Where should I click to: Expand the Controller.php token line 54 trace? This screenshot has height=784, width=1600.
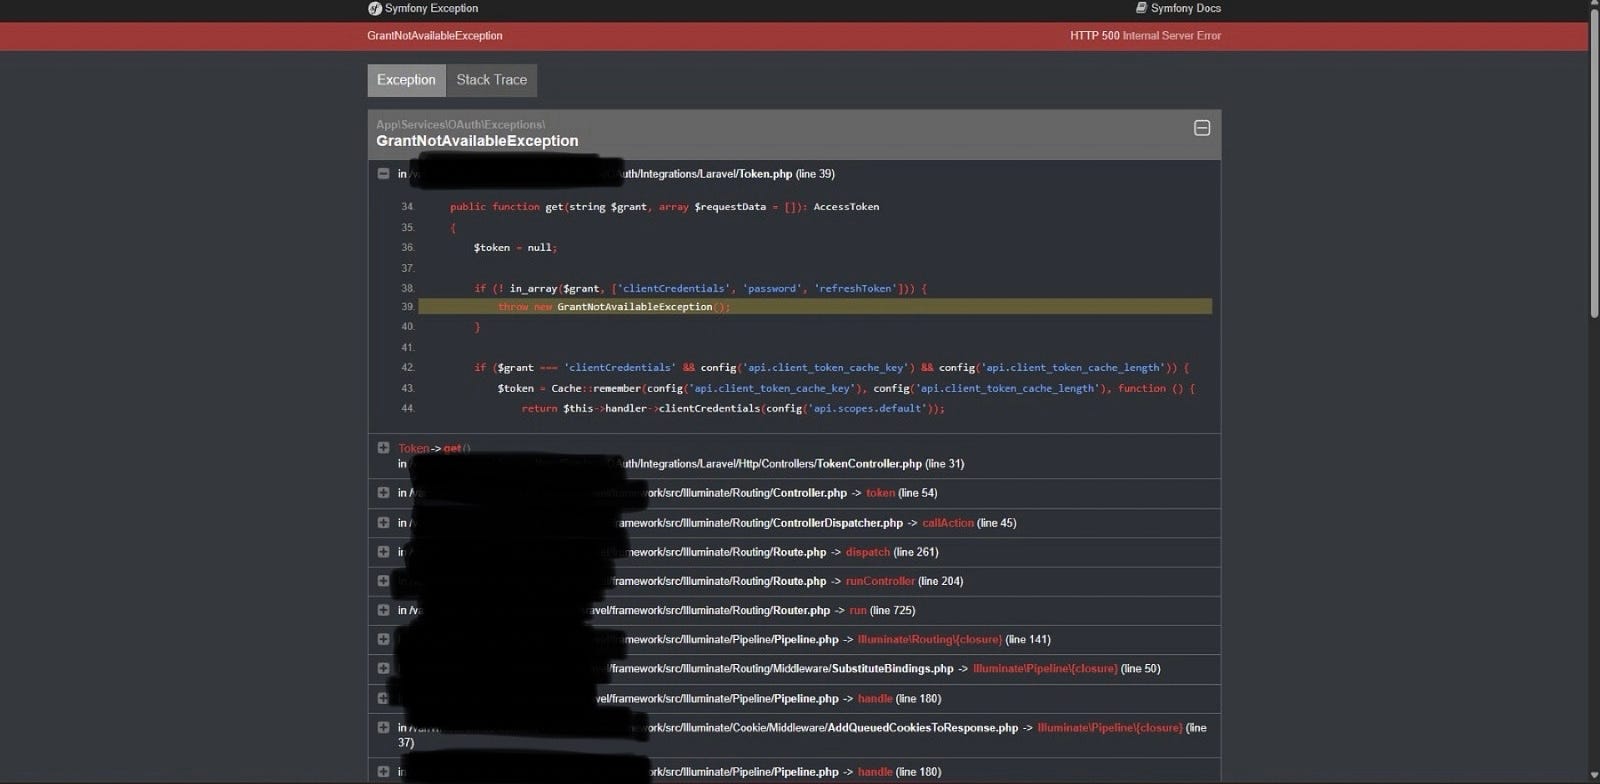click(x=383, y=493)
